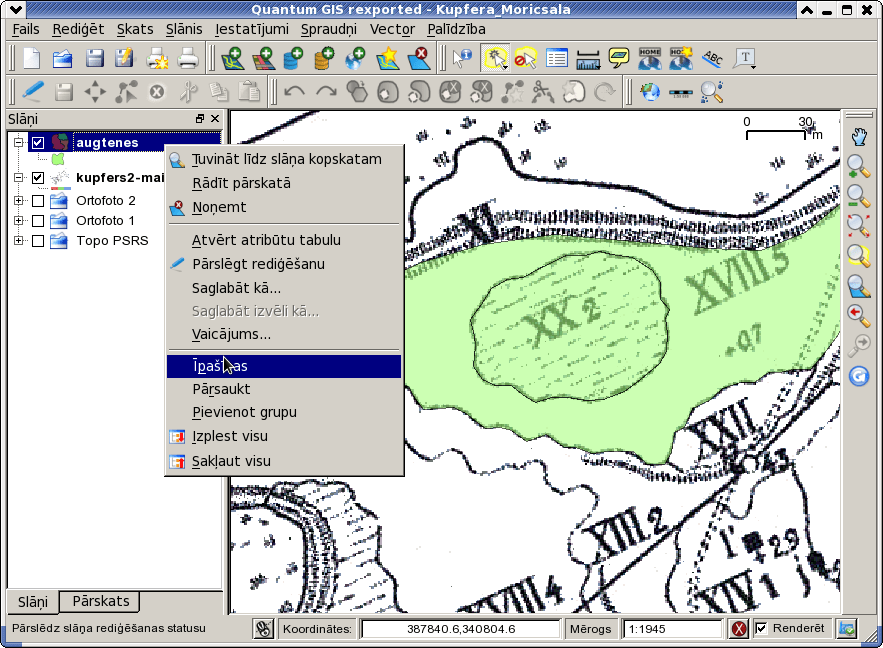
Task: Enable the Ortofoto 1 group checkbox
Action: (x=38, y=220)
